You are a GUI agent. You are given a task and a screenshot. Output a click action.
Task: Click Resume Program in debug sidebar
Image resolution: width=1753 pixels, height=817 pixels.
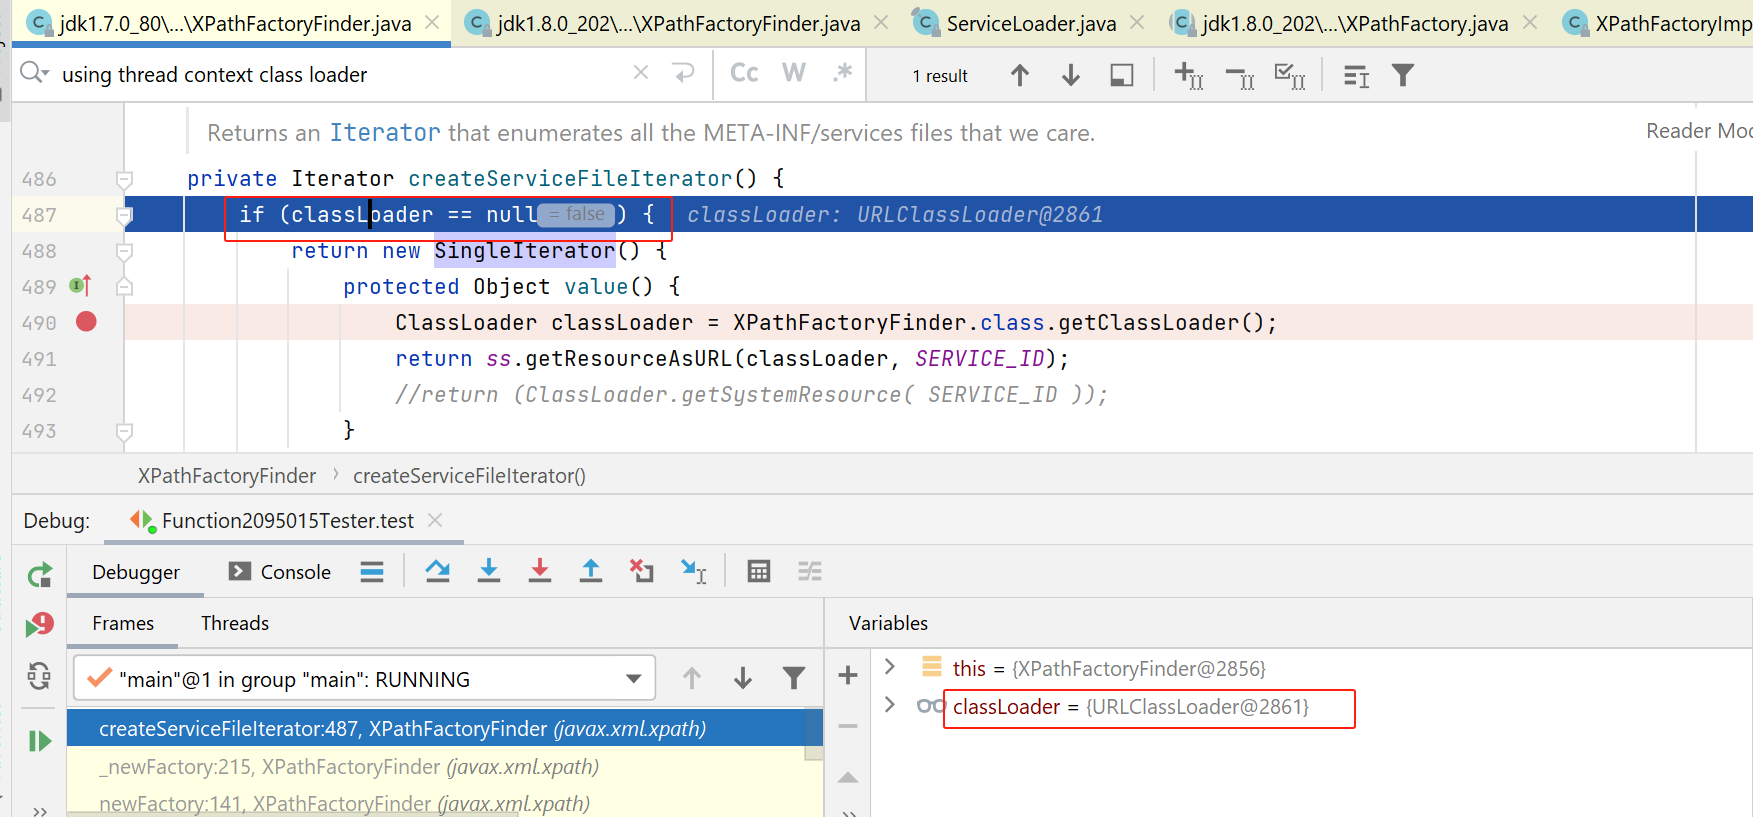39,741
